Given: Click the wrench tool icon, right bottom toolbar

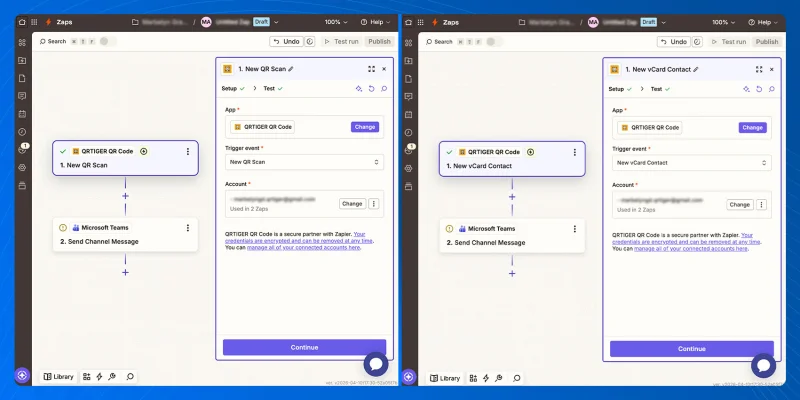Looking at the screenshot, I should pos(499,378).
